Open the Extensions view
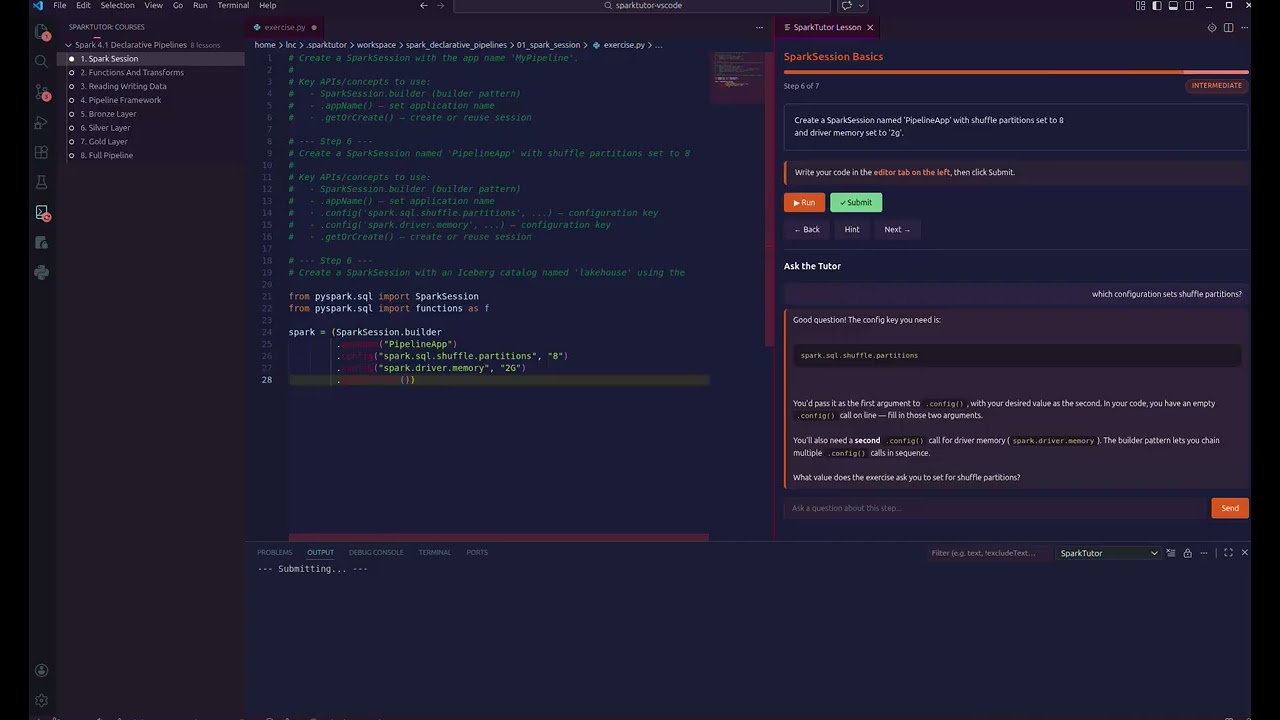This screenshot has width=1280, height=720. (x=41, y=152)
